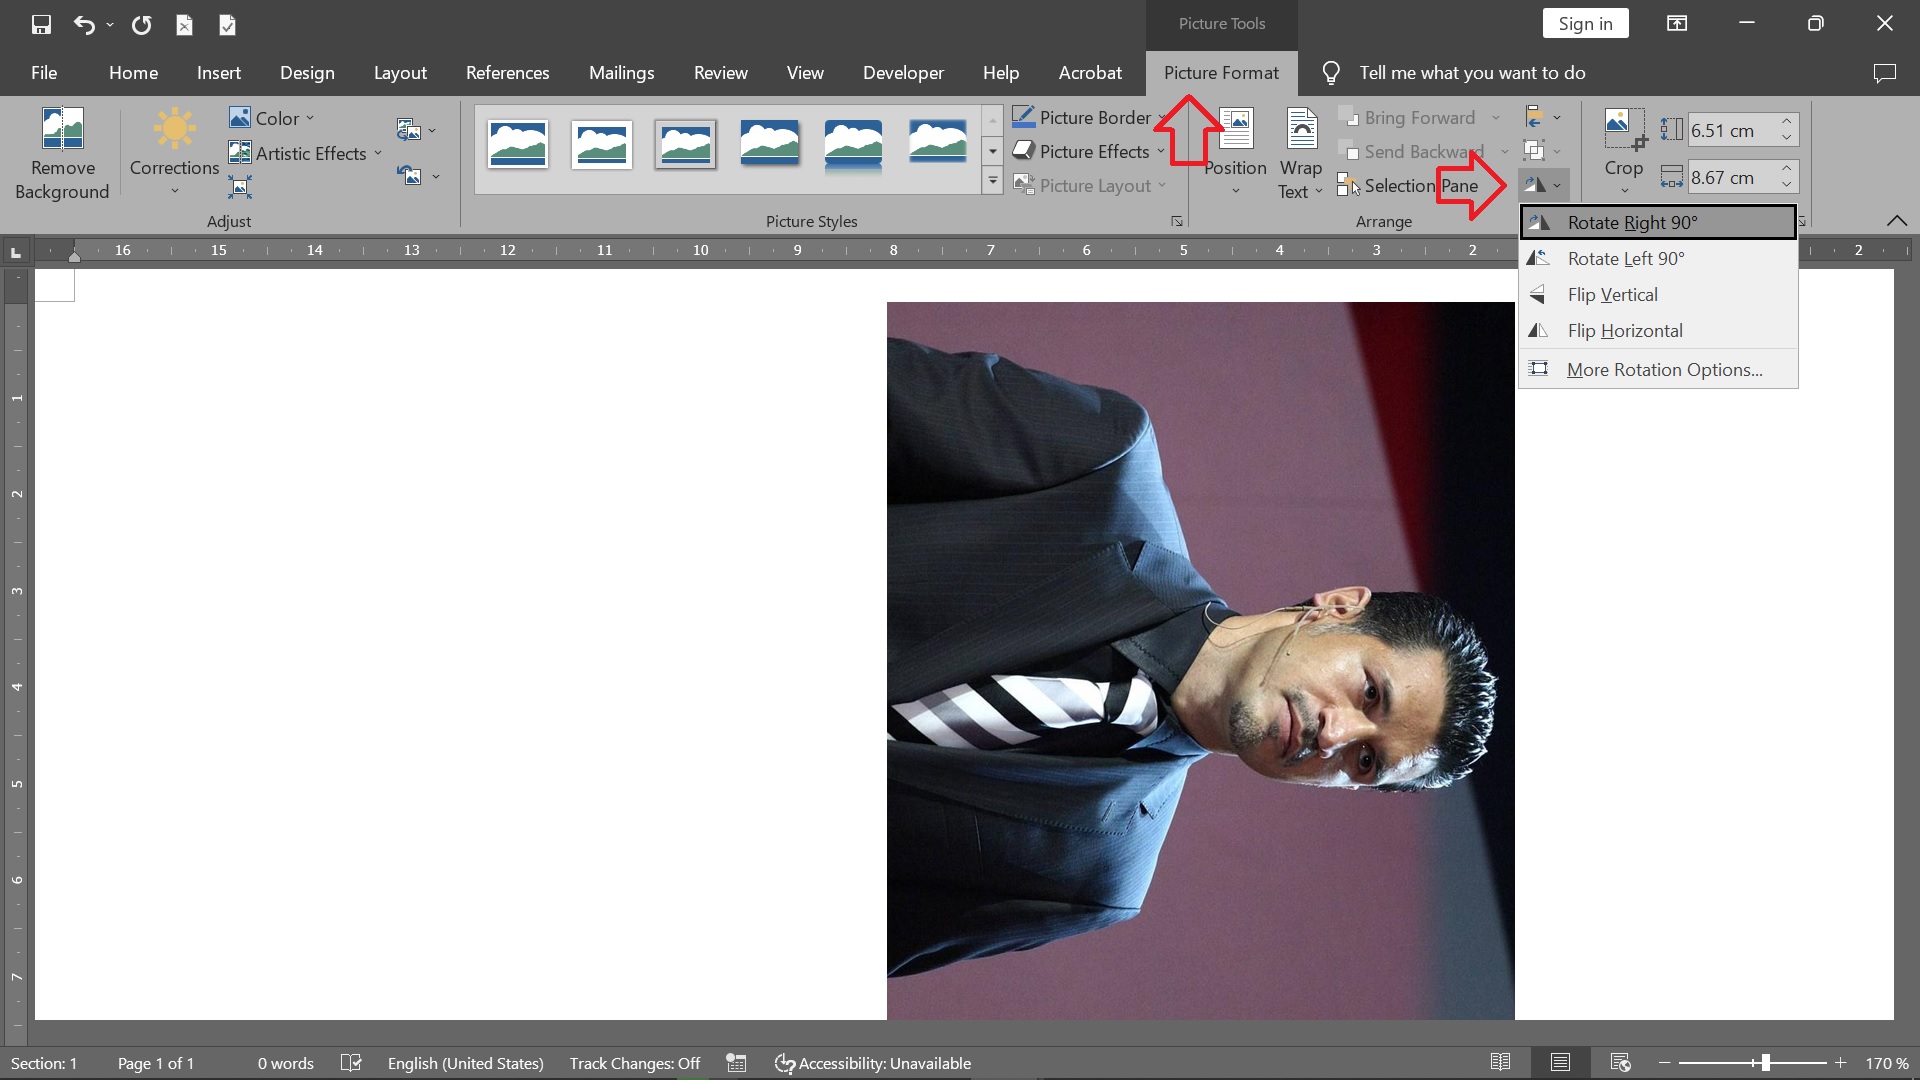
Task: Select the first Picture Styles thumbnail
Action: pos(518,145)
